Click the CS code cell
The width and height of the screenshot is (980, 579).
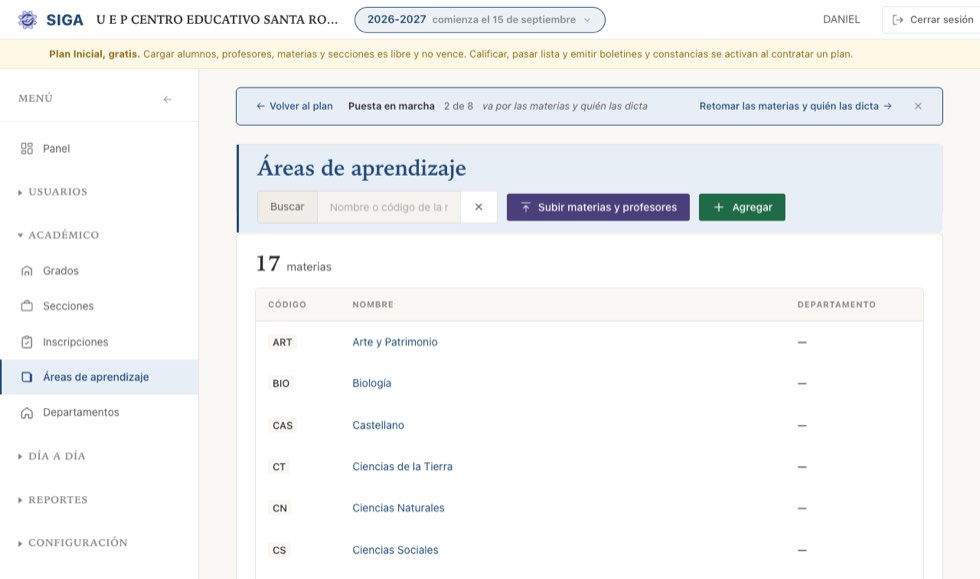[x=279, y=550]
